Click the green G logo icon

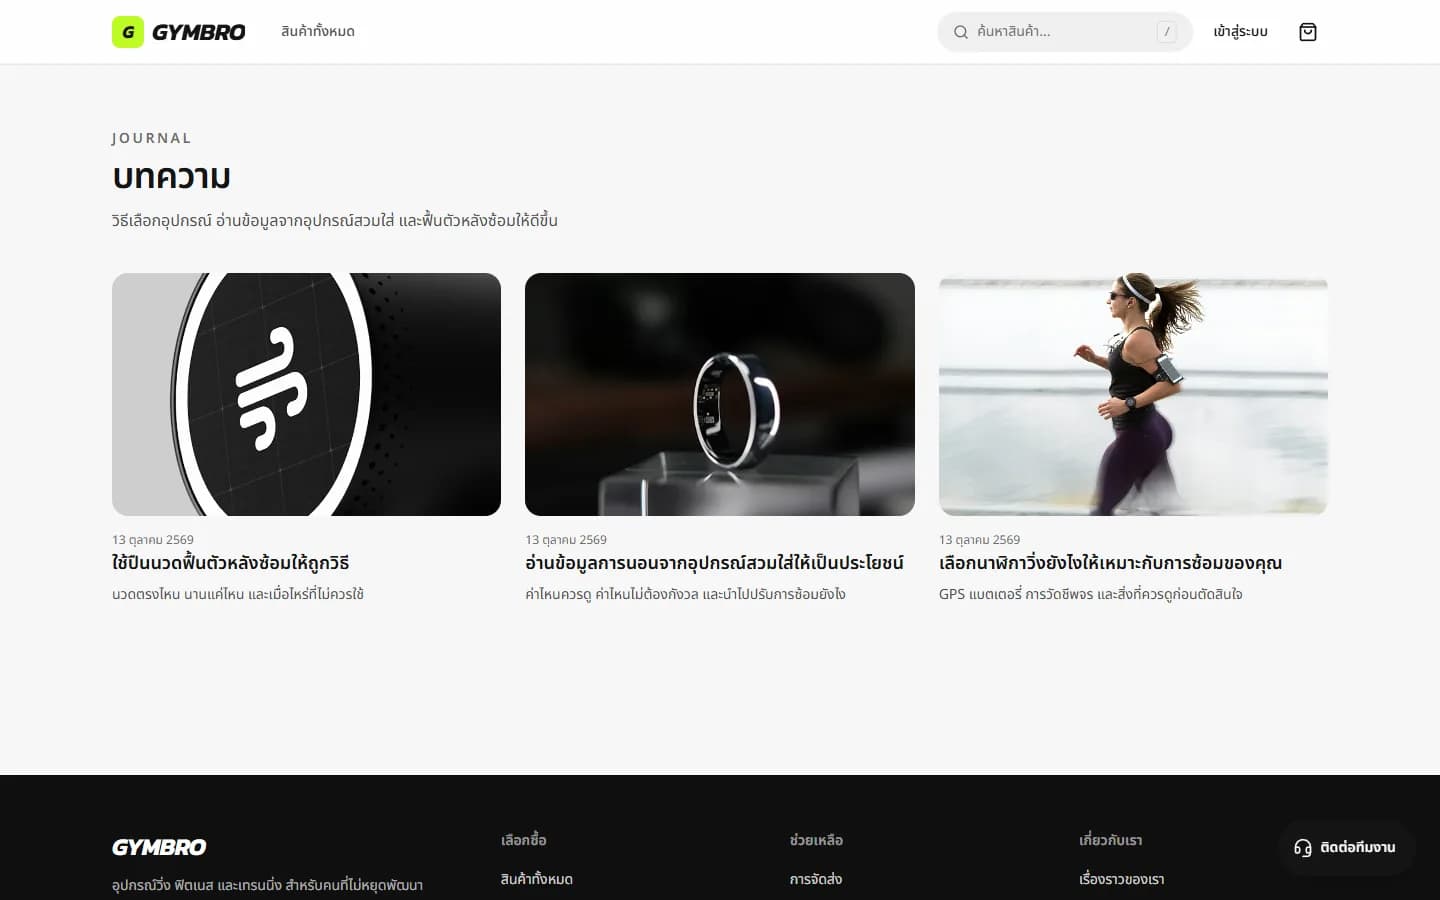(x=128, y=32)
